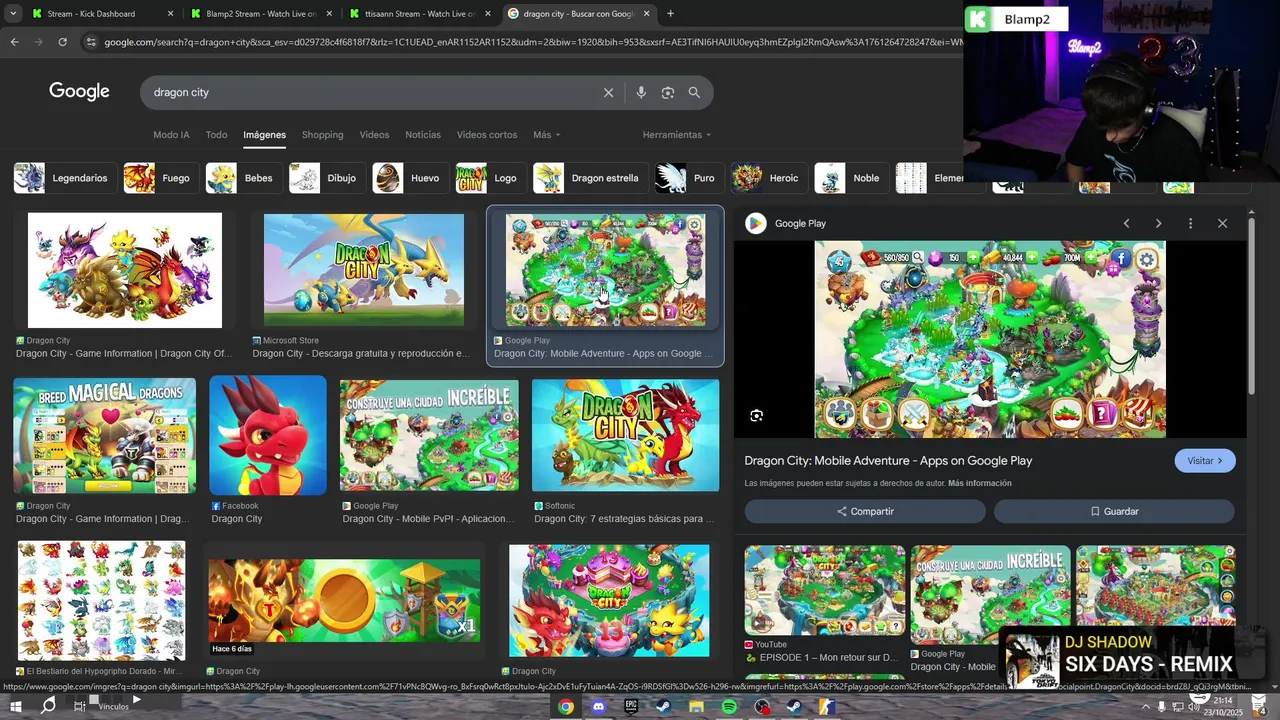Search within image using lens icon on preview
This screenshot has height=720, width=1280.
tap(756, 416)
